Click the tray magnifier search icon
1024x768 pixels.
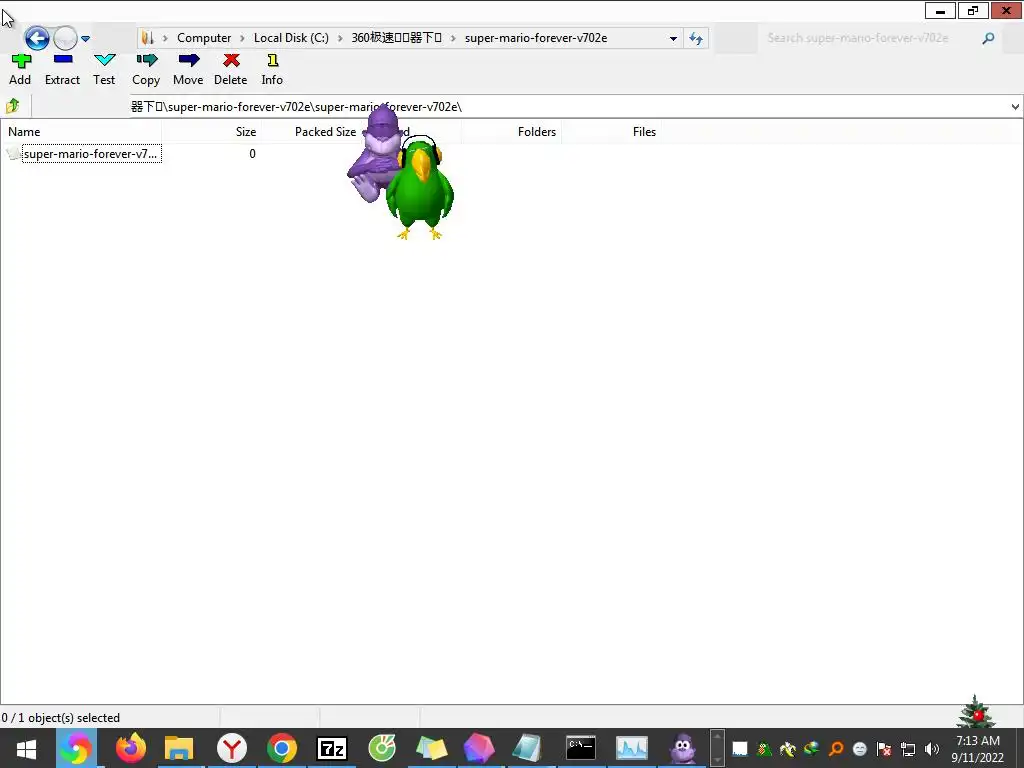pos(836,748)
